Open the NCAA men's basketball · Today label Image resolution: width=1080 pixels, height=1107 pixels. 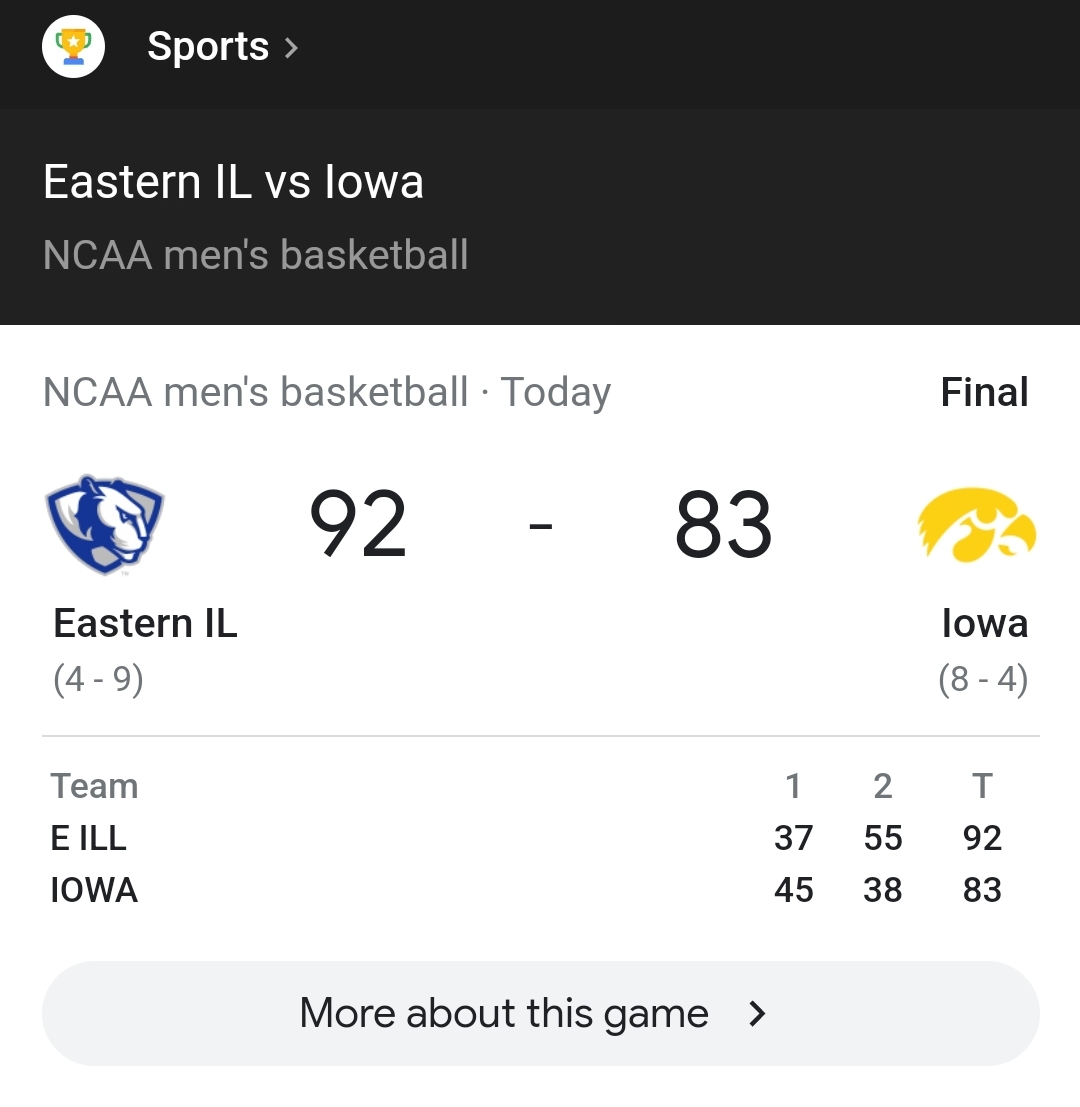(327, 392)
